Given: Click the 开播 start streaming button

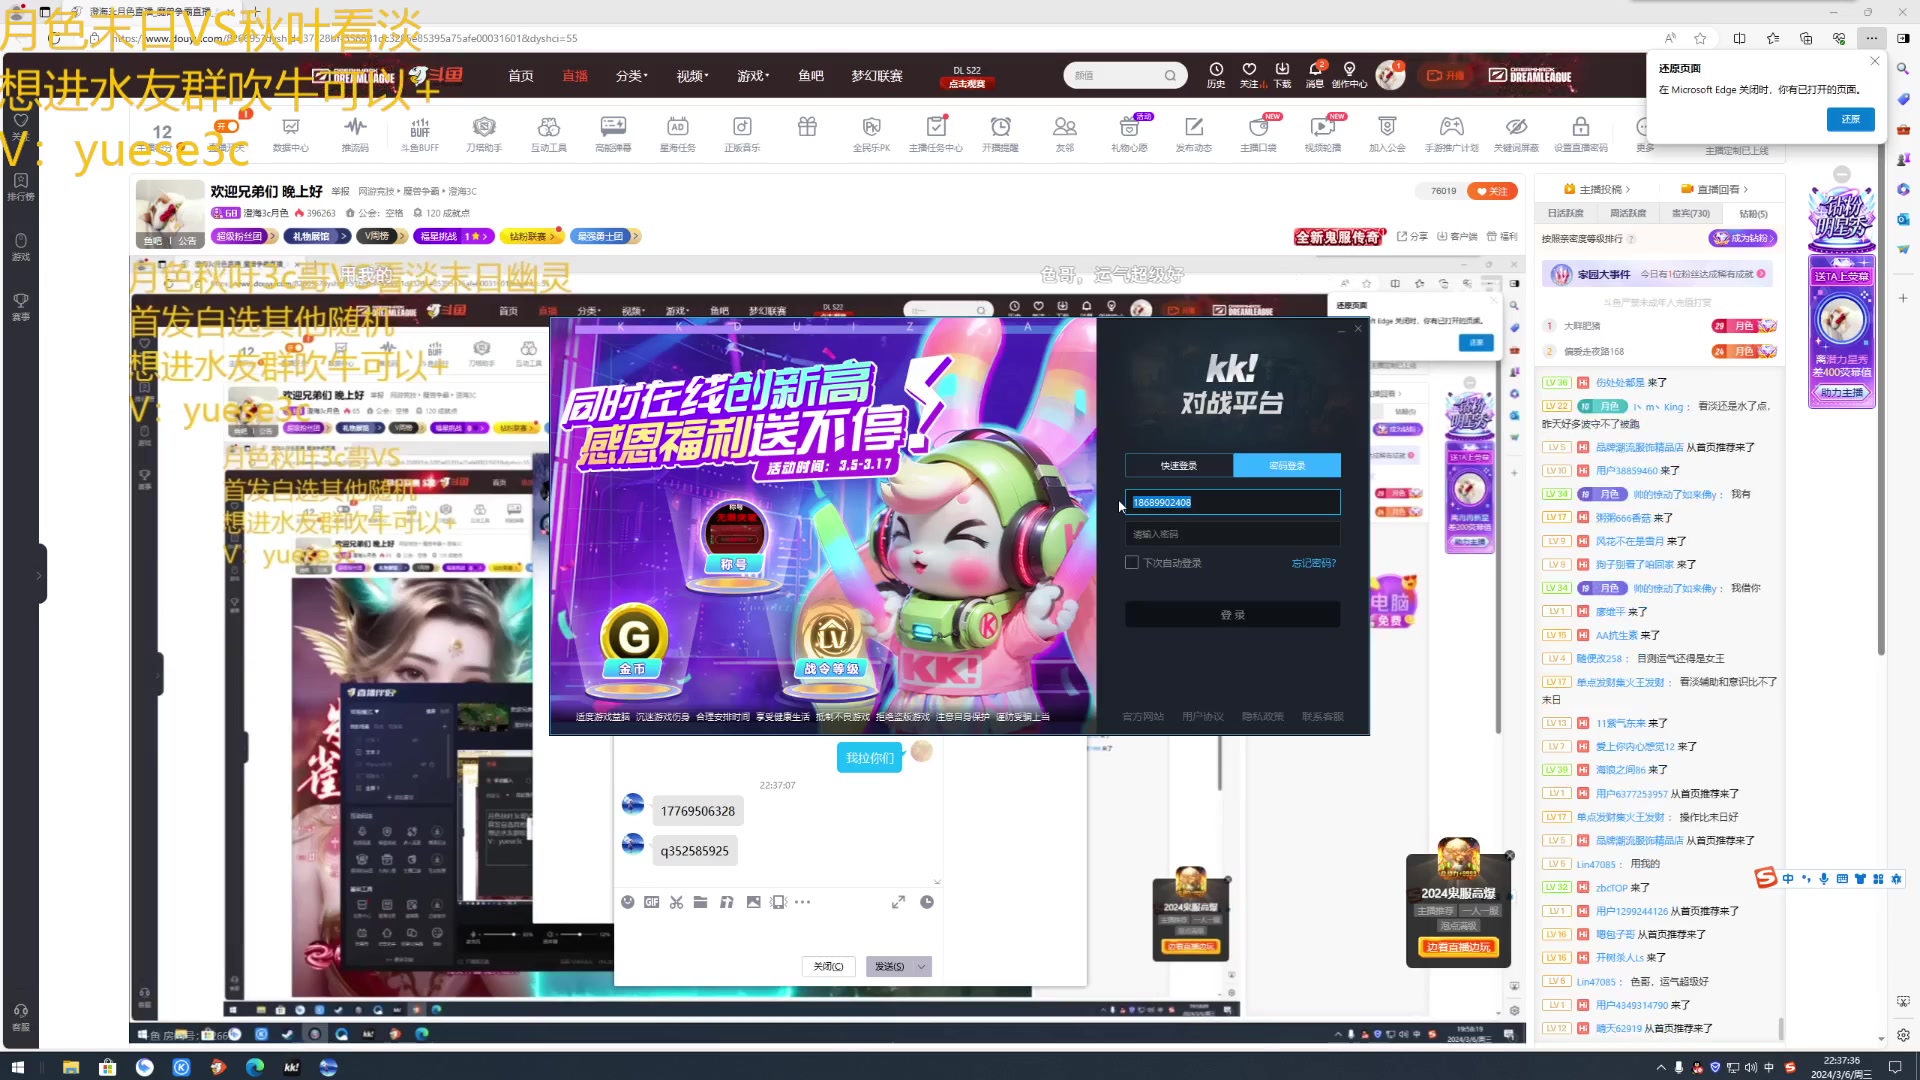Looking at the screenshot, I should point(1445,75).
